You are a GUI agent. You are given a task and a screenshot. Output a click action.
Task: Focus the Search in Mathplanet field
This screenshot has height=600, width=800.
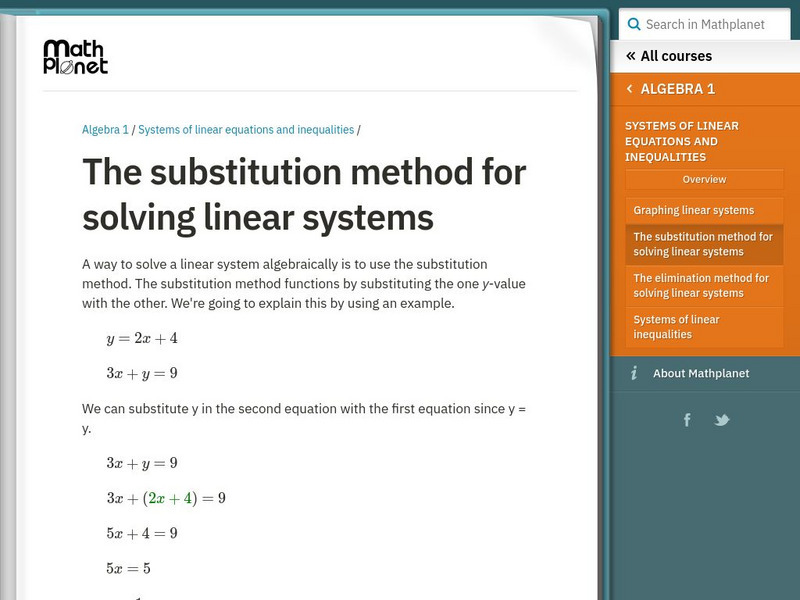point(705,24)
